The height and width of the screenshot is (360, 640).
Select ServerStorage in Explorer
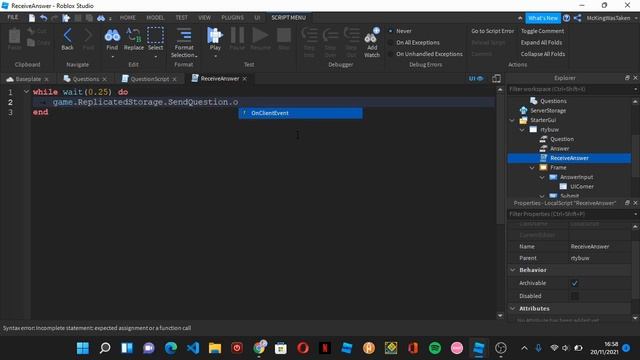tap(548, 111)
